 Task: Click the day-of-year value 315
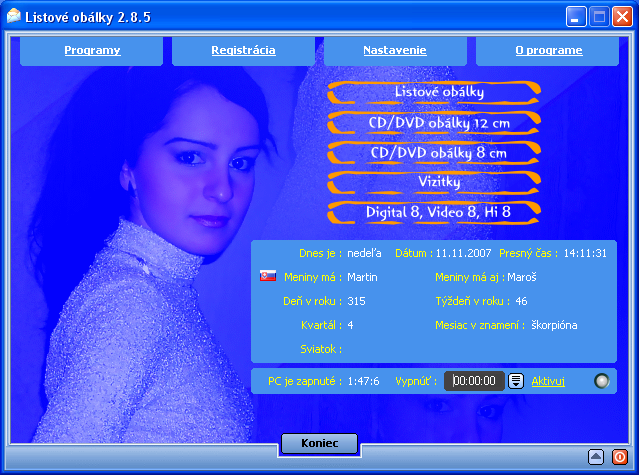[357, 301]
